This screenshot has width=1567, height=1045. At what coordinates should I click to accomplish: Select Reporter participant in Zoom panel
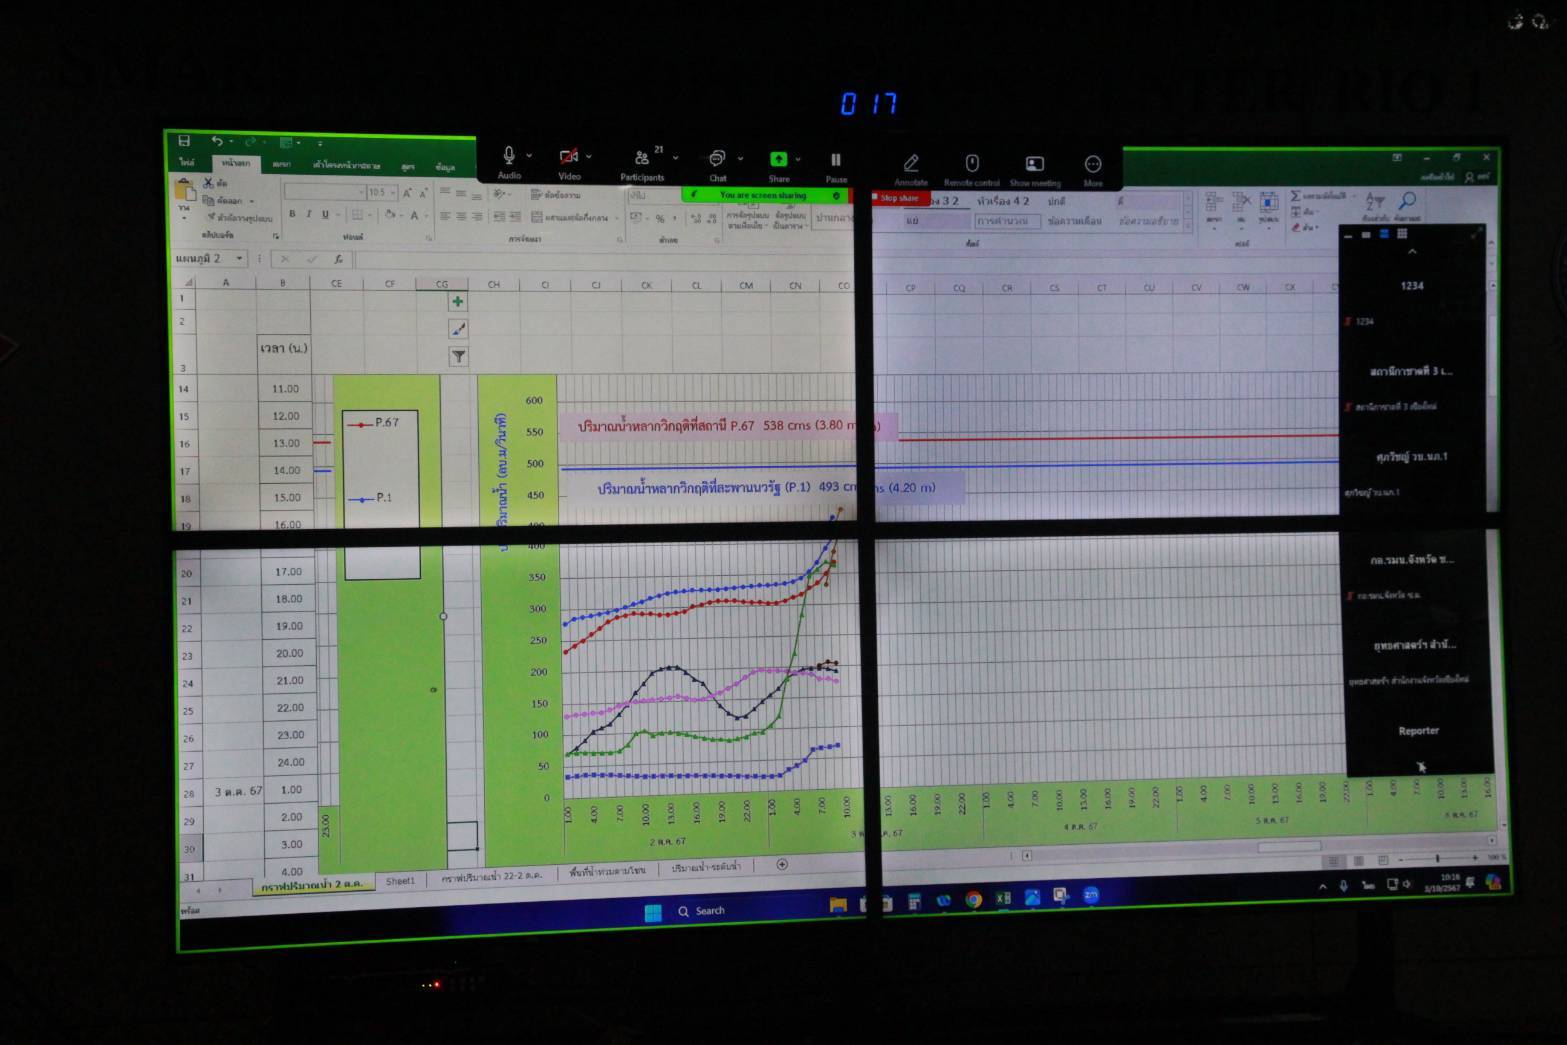tap(1418, 731)
